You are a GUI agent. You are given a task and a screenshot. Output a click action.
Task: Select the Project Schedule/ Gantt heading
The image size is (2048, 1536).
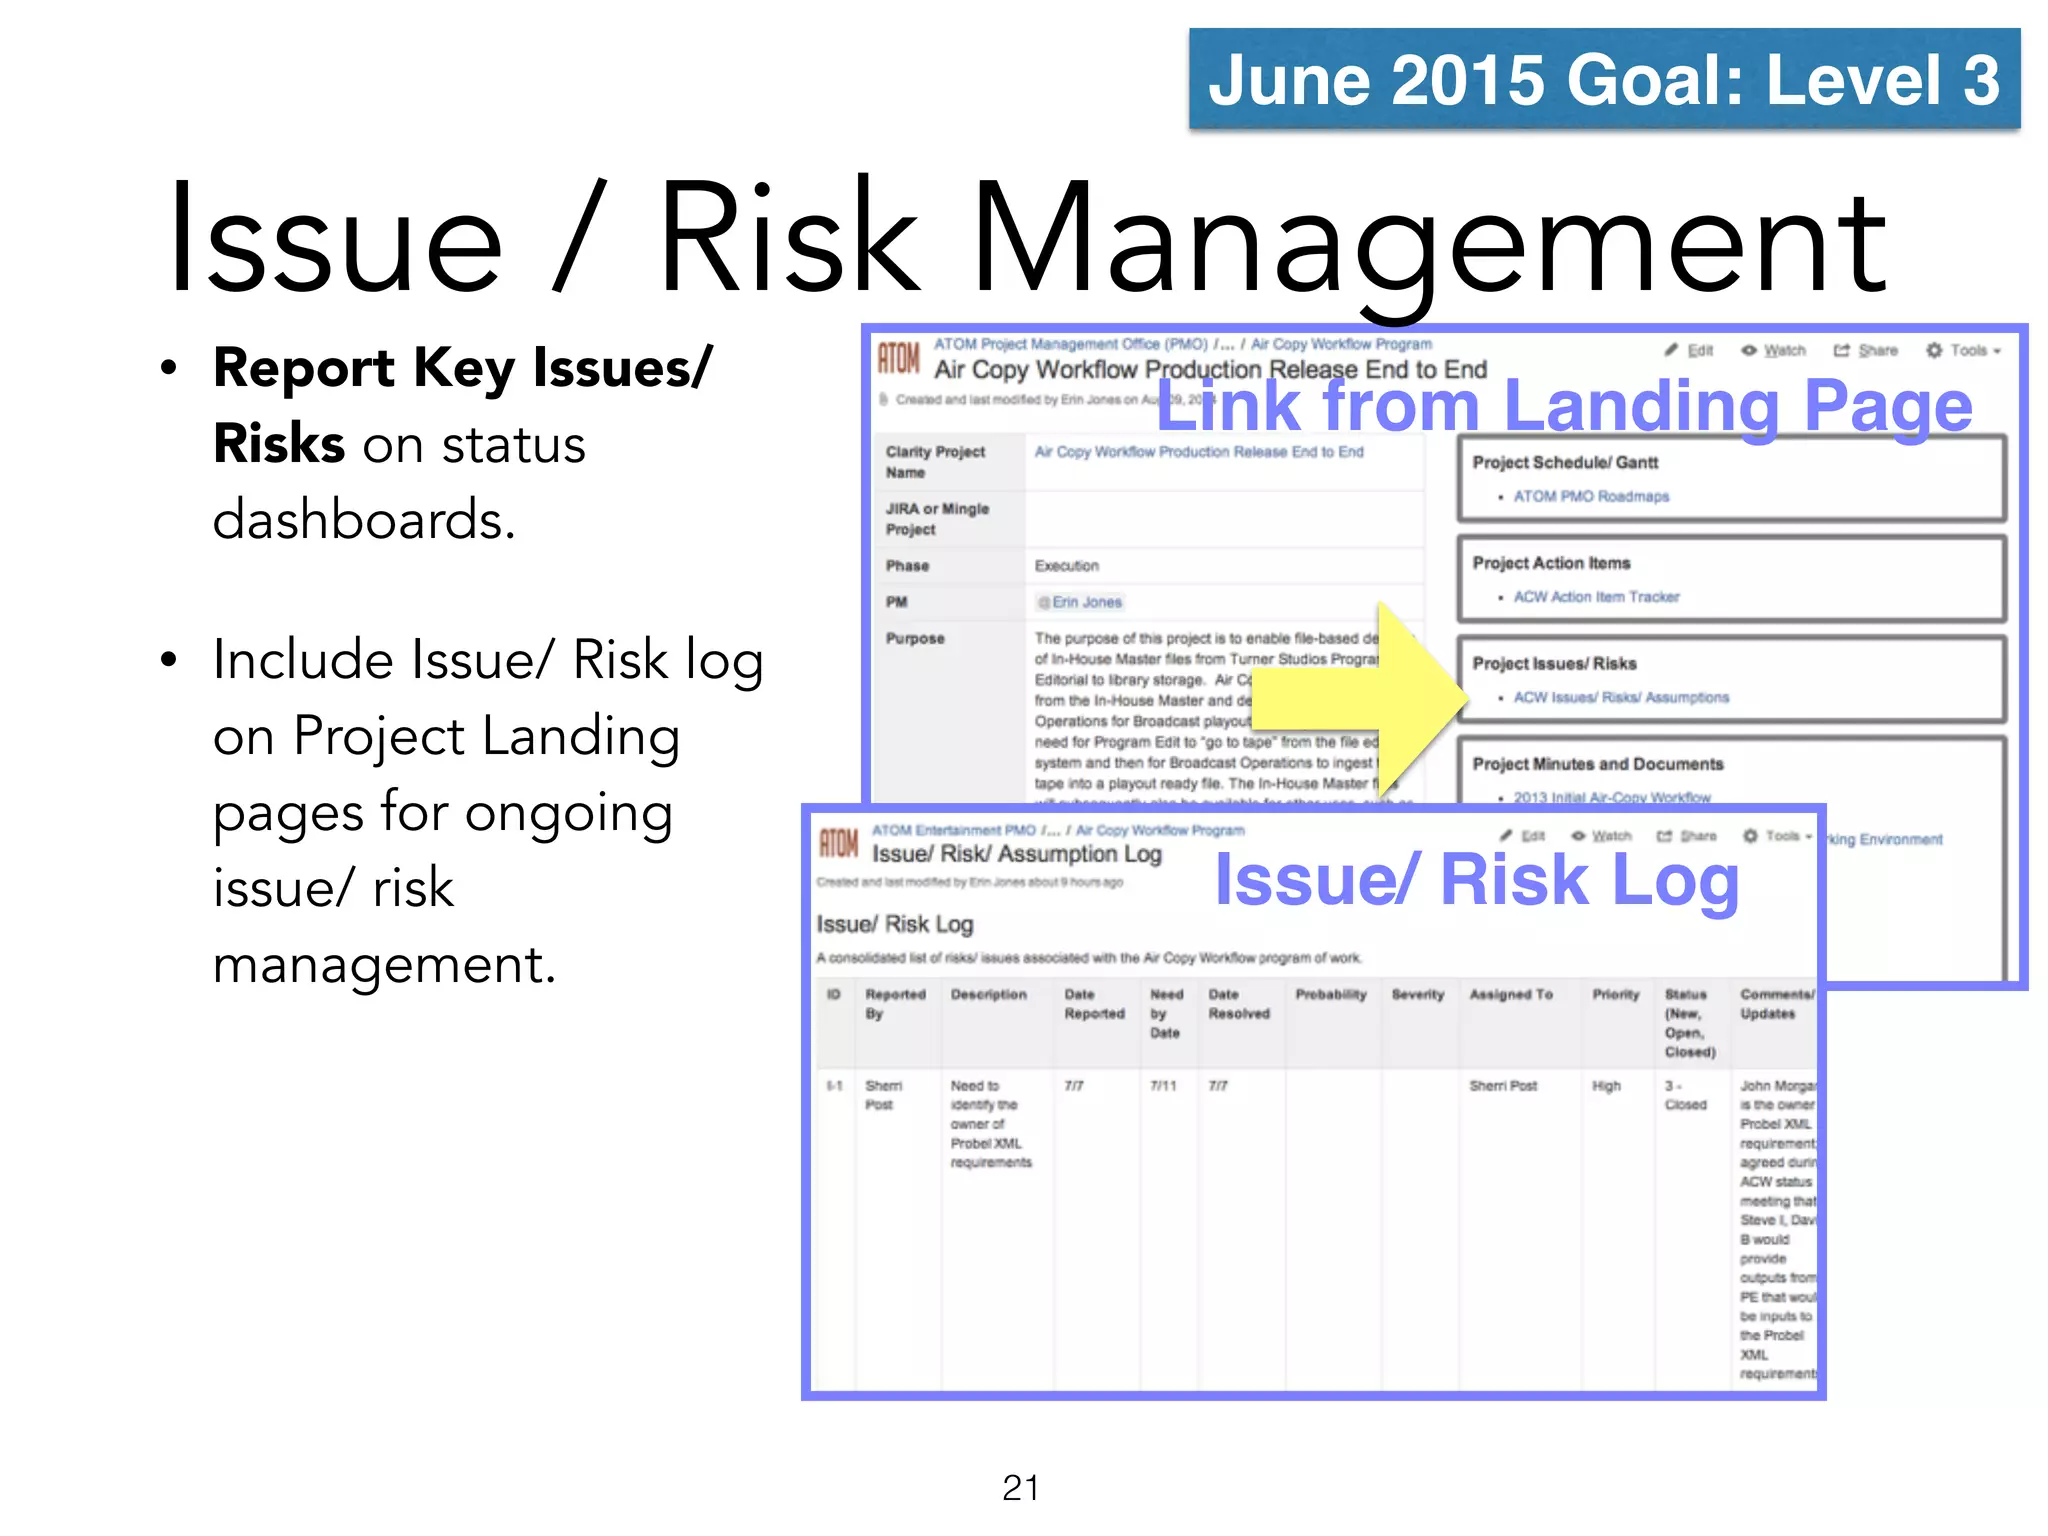click(1565, 463)
